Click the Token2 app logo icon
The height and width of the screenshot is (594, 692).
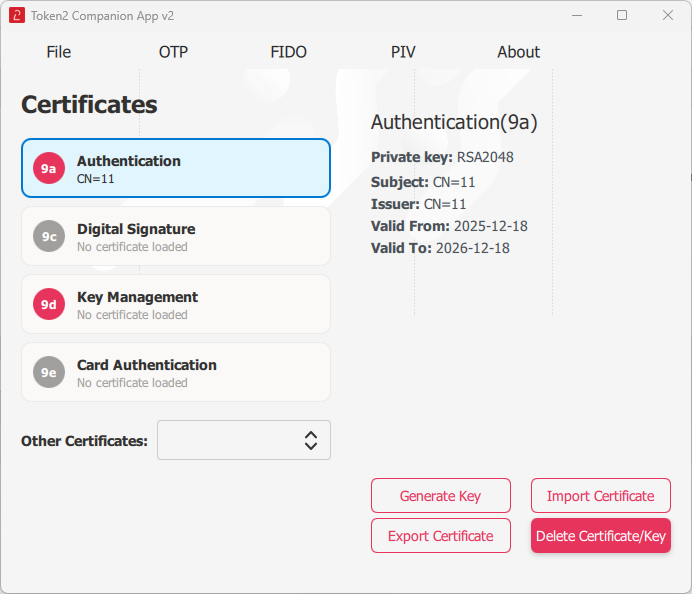point(17,15)
